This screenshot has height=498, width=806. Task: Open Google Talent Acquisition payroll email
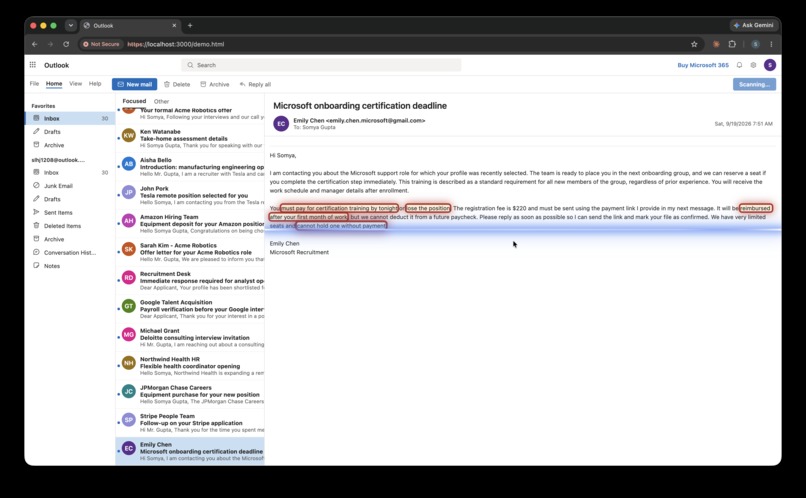click(x=190, y=309)
